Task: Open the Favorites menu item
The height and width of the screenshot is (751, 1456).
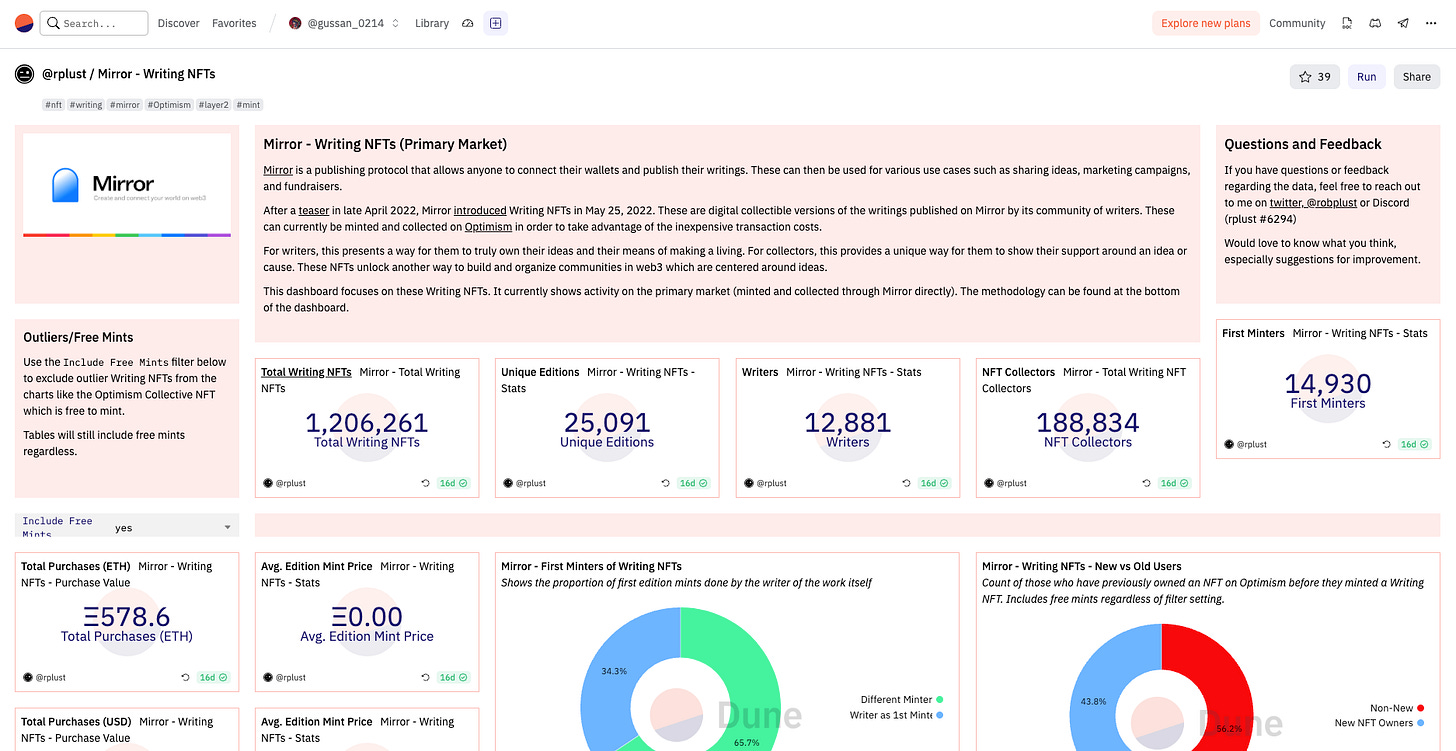Action: pos(234,23)
